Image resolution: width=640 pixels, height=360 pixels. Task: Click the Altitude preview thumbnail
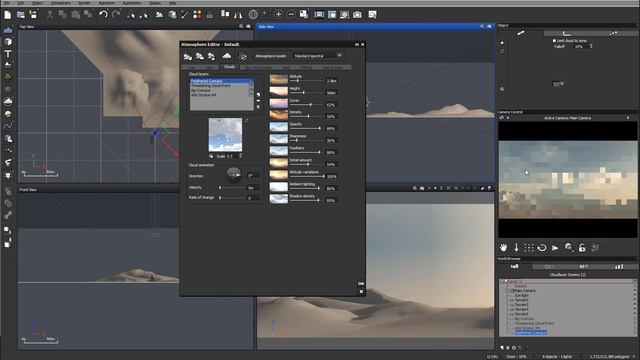point(278,79)
